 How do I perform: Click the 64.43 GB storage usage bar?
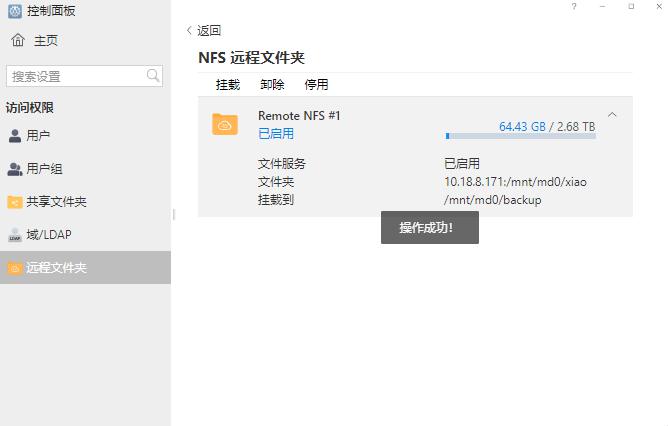(520, 135)
